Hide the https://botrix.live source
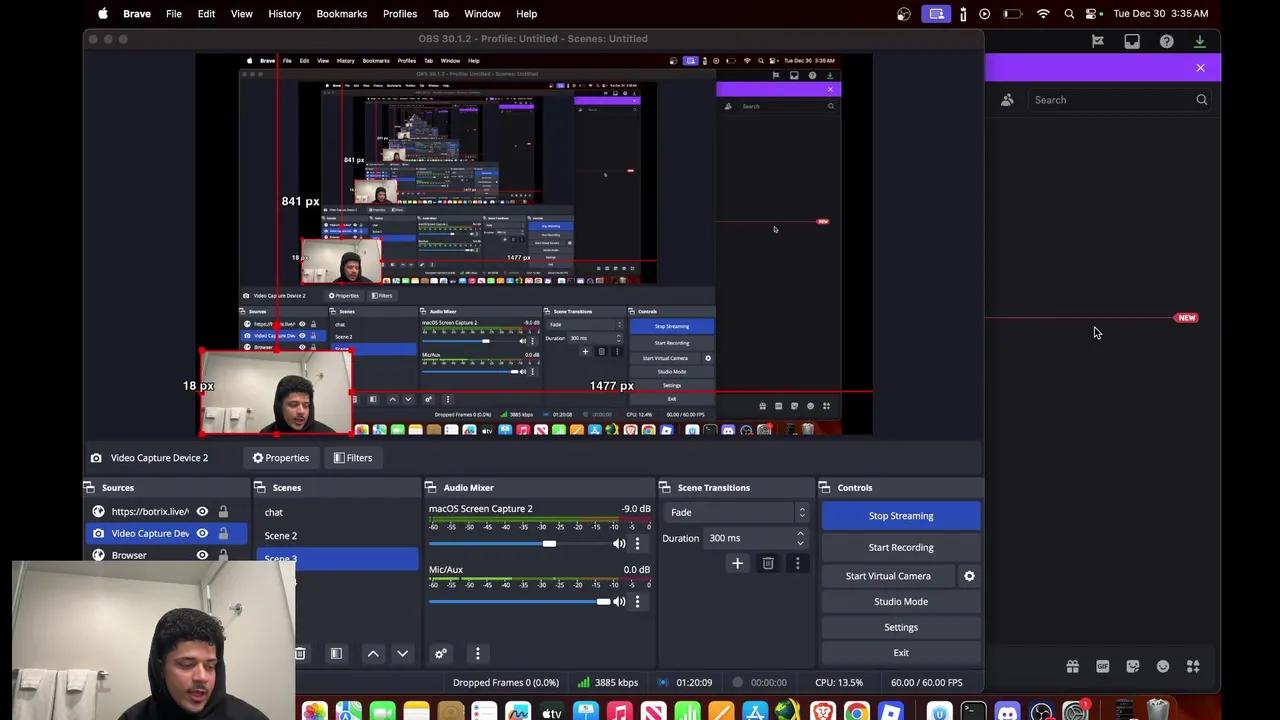1280x720 pixels. tap(202, 511)
